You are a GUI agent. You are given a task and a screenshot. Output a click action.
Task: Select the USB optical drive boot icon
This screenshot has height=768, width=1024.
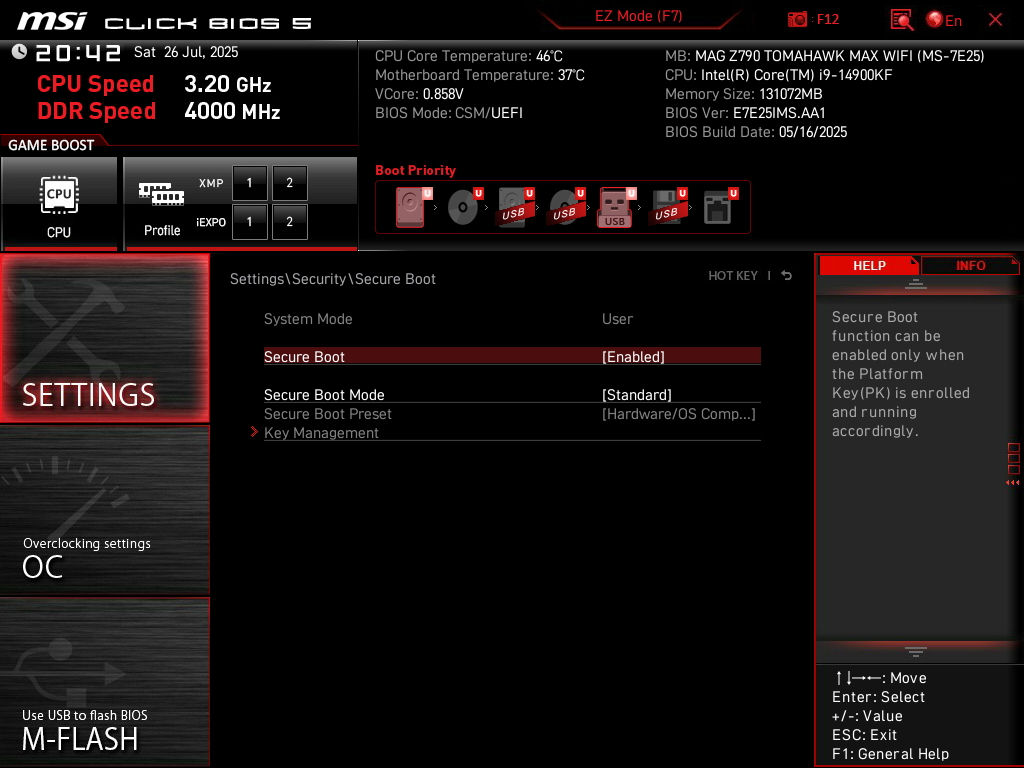(x=566, y=207)
